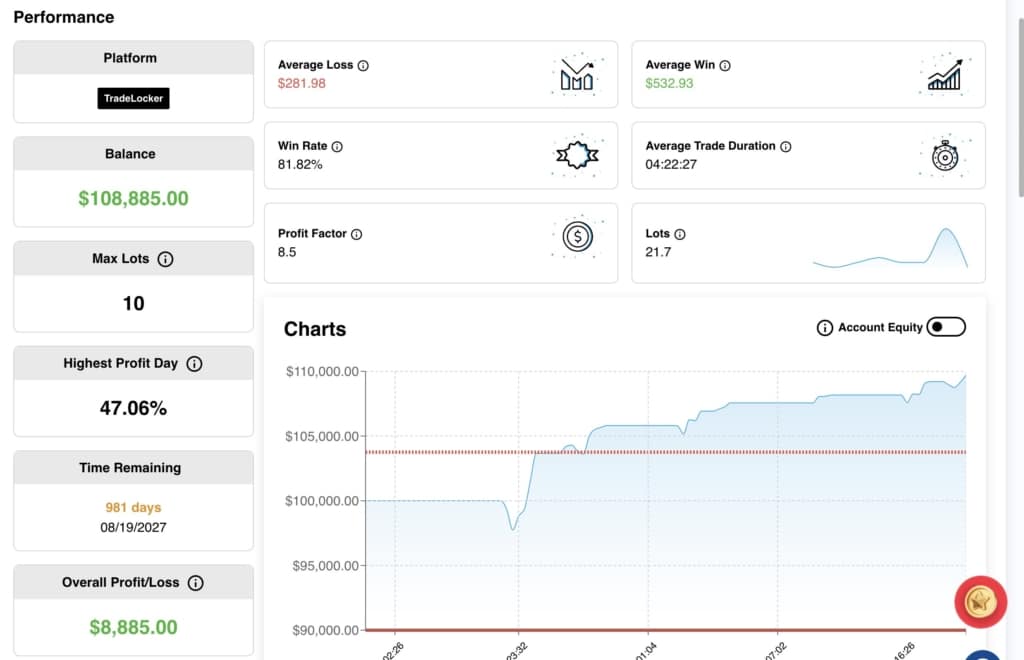Click the Lots sparkline mini chart
The image size is (1024, 660).
[x=890, y=247]
